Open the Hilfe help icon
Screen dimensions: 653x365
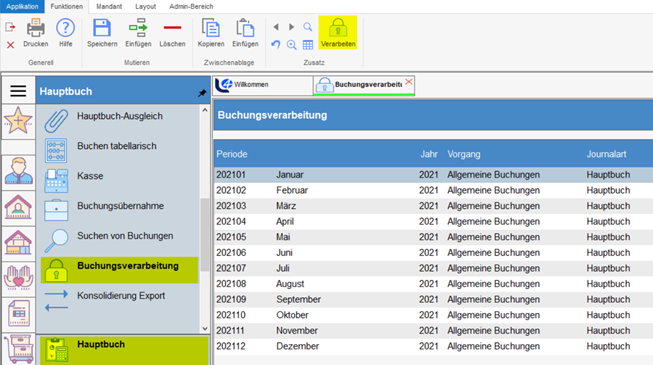pos(65,28)
